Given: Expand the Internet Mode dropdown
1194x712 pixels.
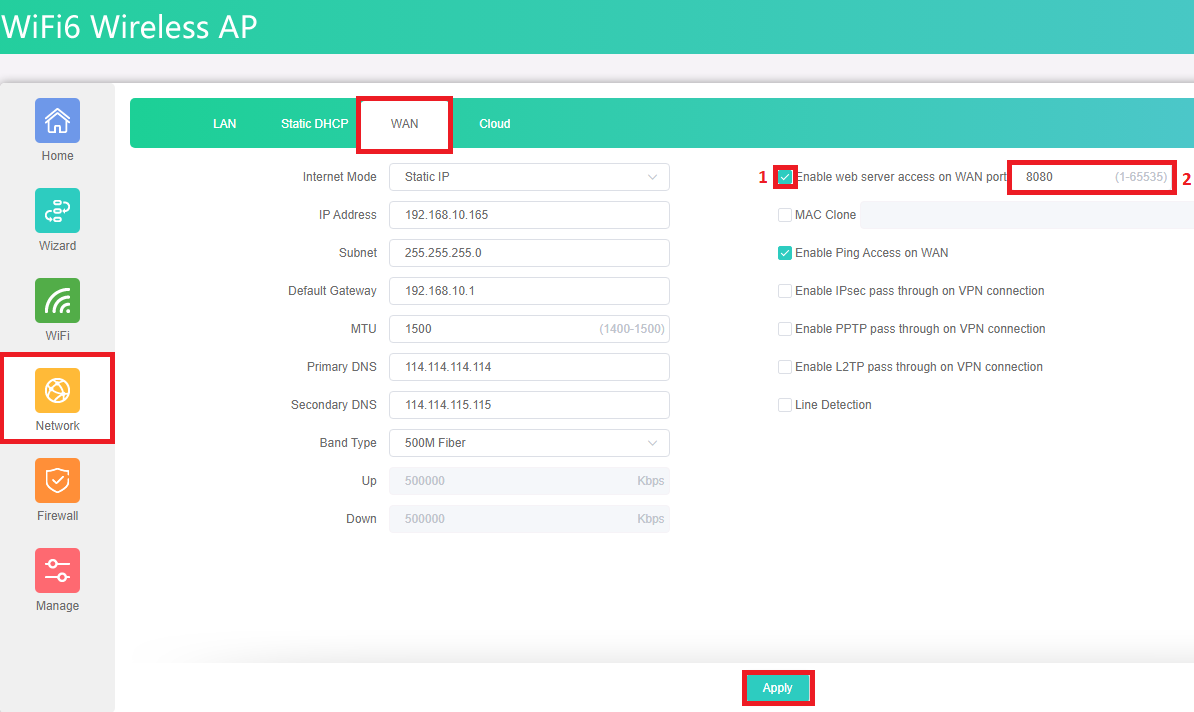Looking at the screenshot, I should pos(529,177).
